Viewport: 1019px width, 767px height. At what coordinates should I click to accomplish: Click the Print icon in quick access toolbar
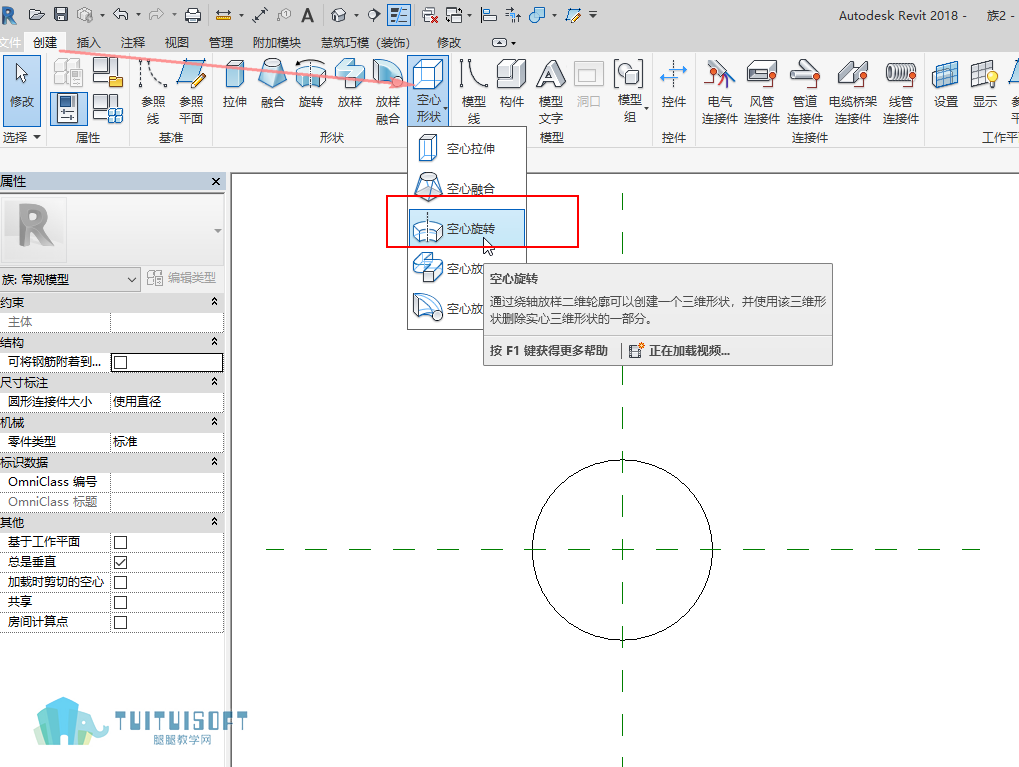click(x=193, y=15)
